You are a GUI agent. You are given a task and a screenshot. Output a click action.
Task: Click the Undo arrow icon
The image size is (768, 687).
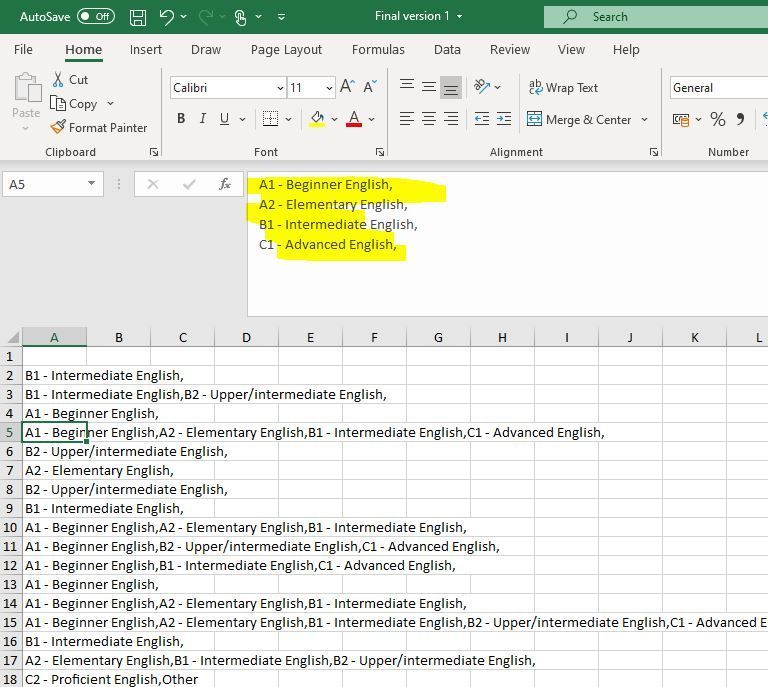(x=167, y=17)
